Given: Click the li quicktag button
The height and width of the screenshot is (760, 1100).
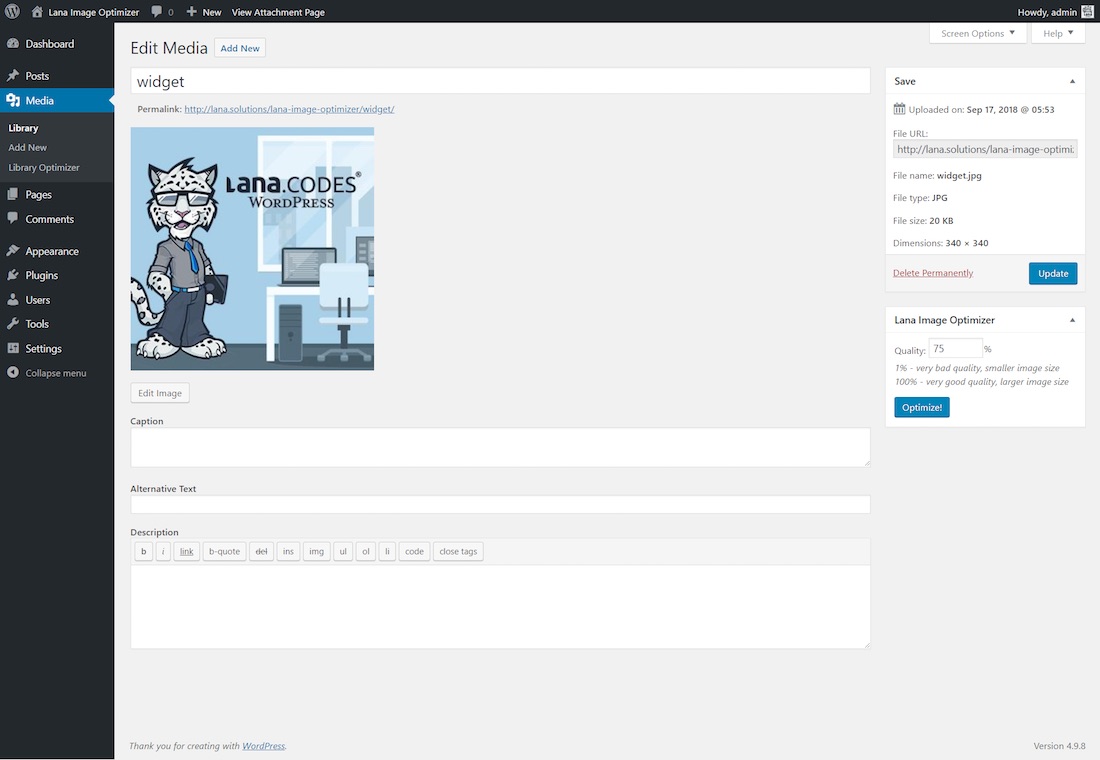Looking at the screenshot, I should [387, 552].
